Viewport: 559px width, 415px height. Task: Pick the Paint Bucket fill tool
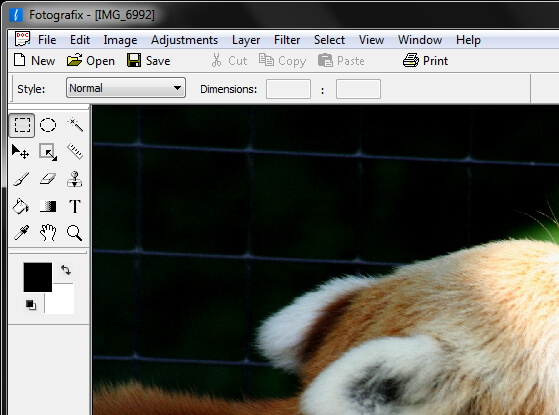[x=21, y=206]
